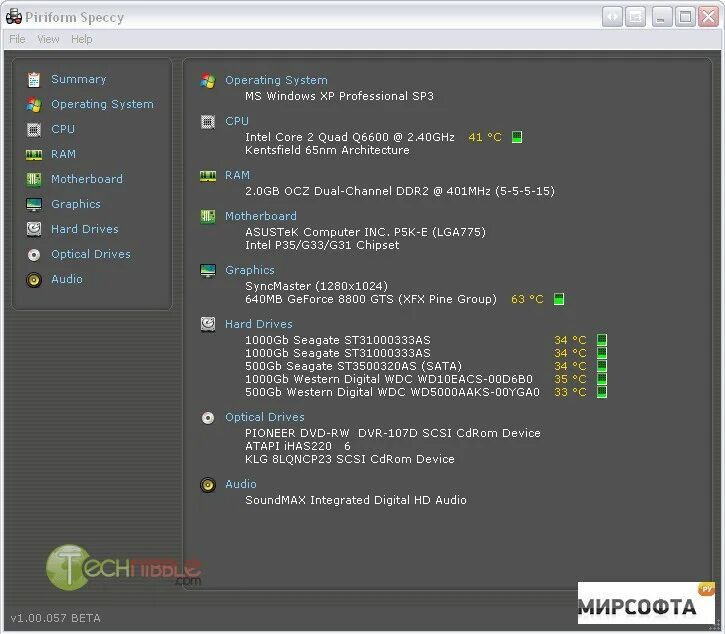
Task: Select Motherboard in the sidebar
Action: point(87,179)
